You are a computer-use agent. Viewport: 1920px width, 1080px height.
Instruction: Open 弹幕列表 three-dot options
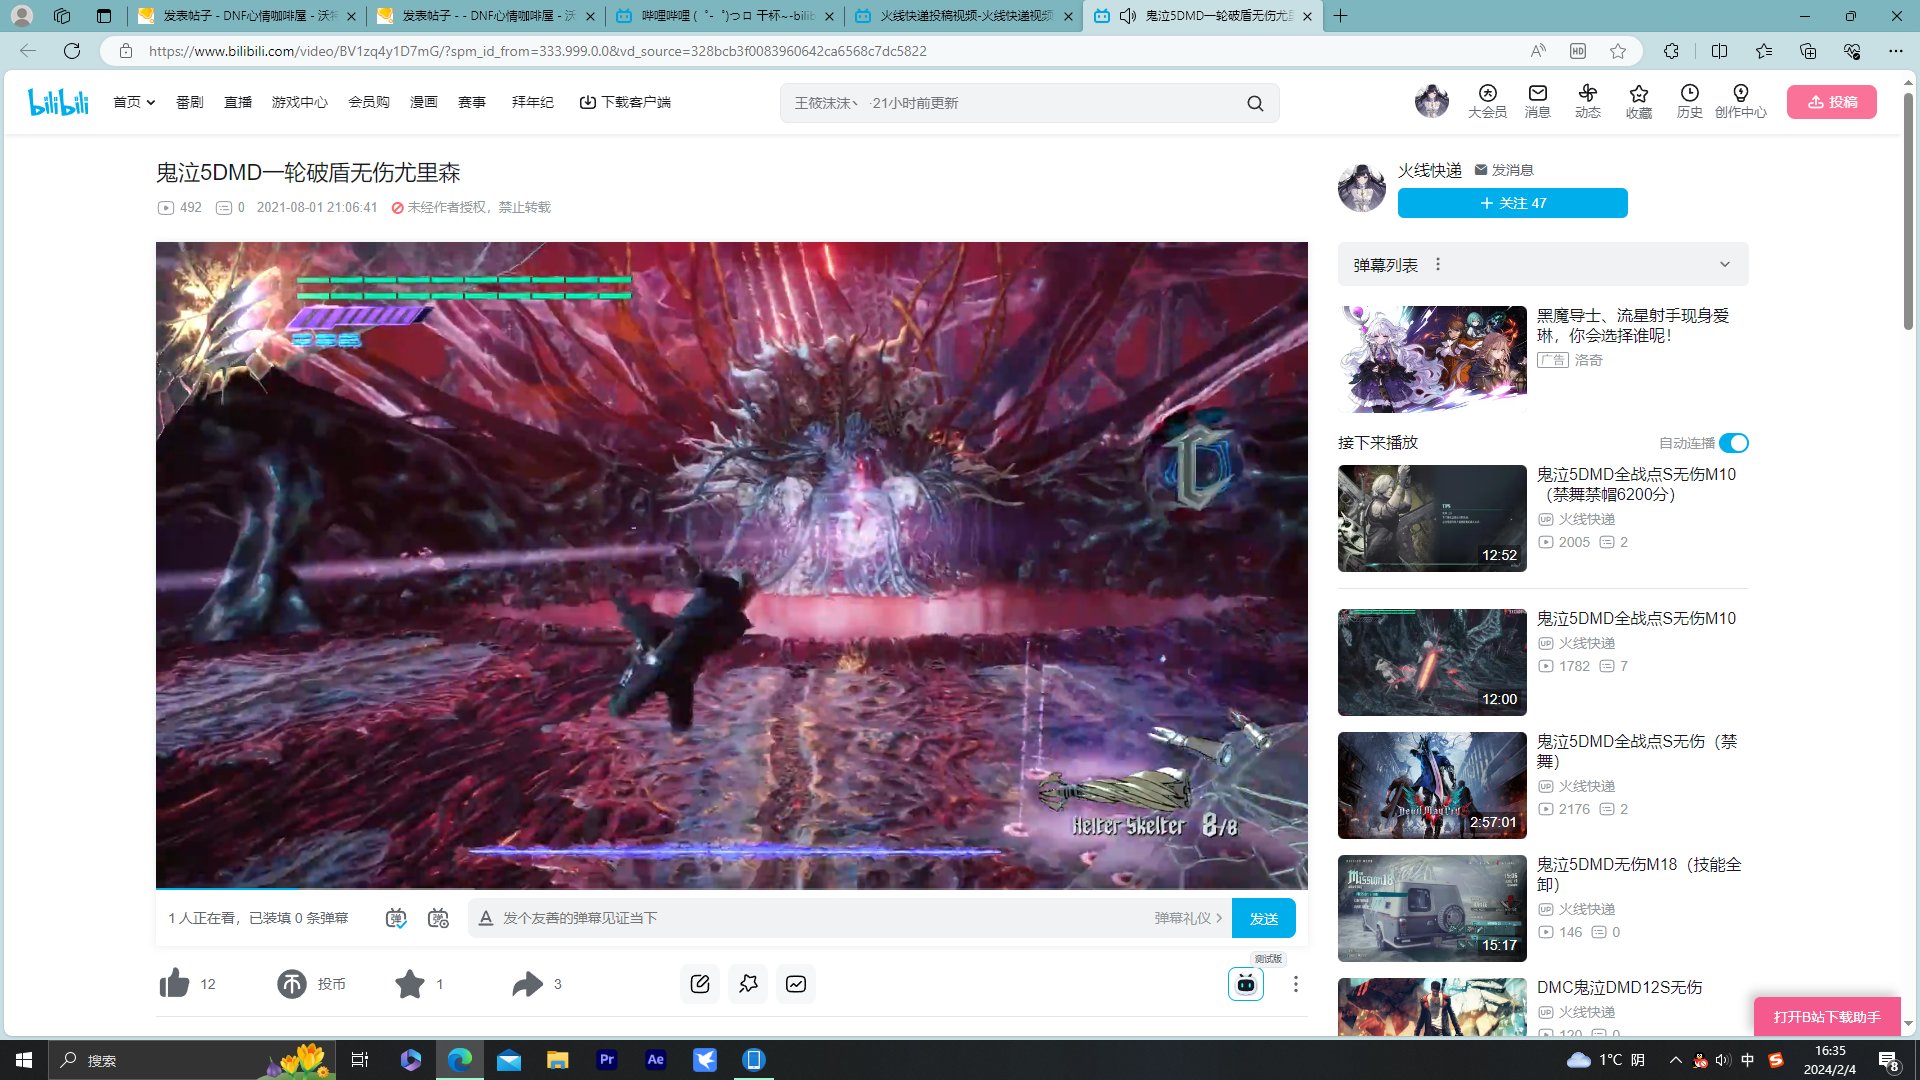[x=1438, y=265]
